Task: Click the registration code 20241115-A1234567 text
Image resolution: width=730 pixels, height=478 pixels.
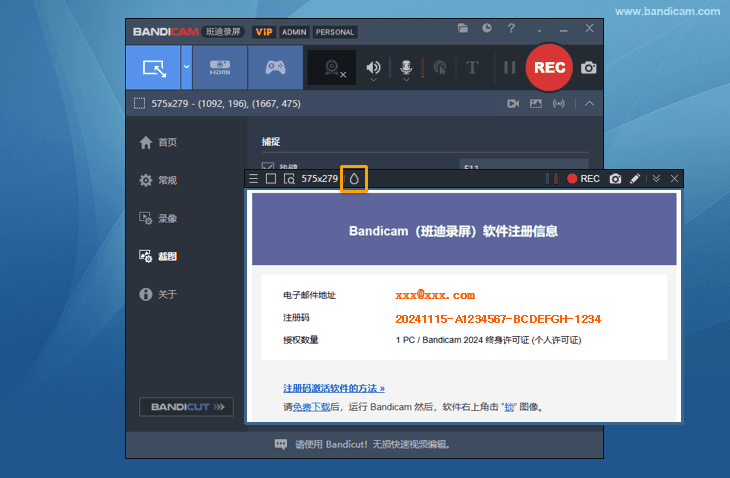Action: [x=498, y=319]
